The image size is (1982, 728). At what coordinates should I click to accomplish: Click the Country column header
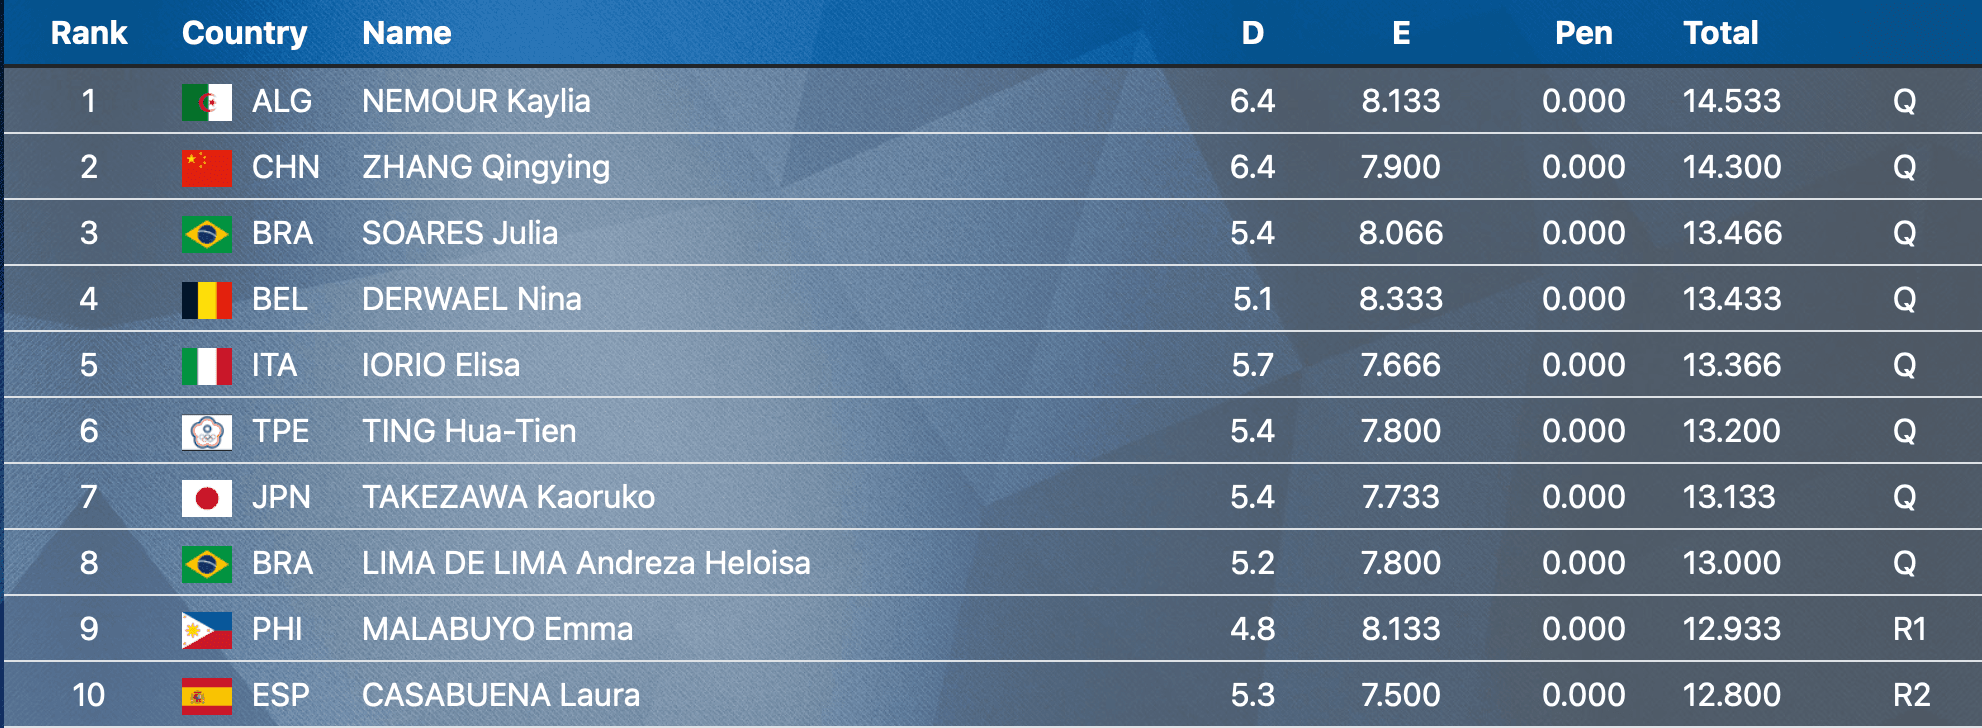(x=244, y=33)
